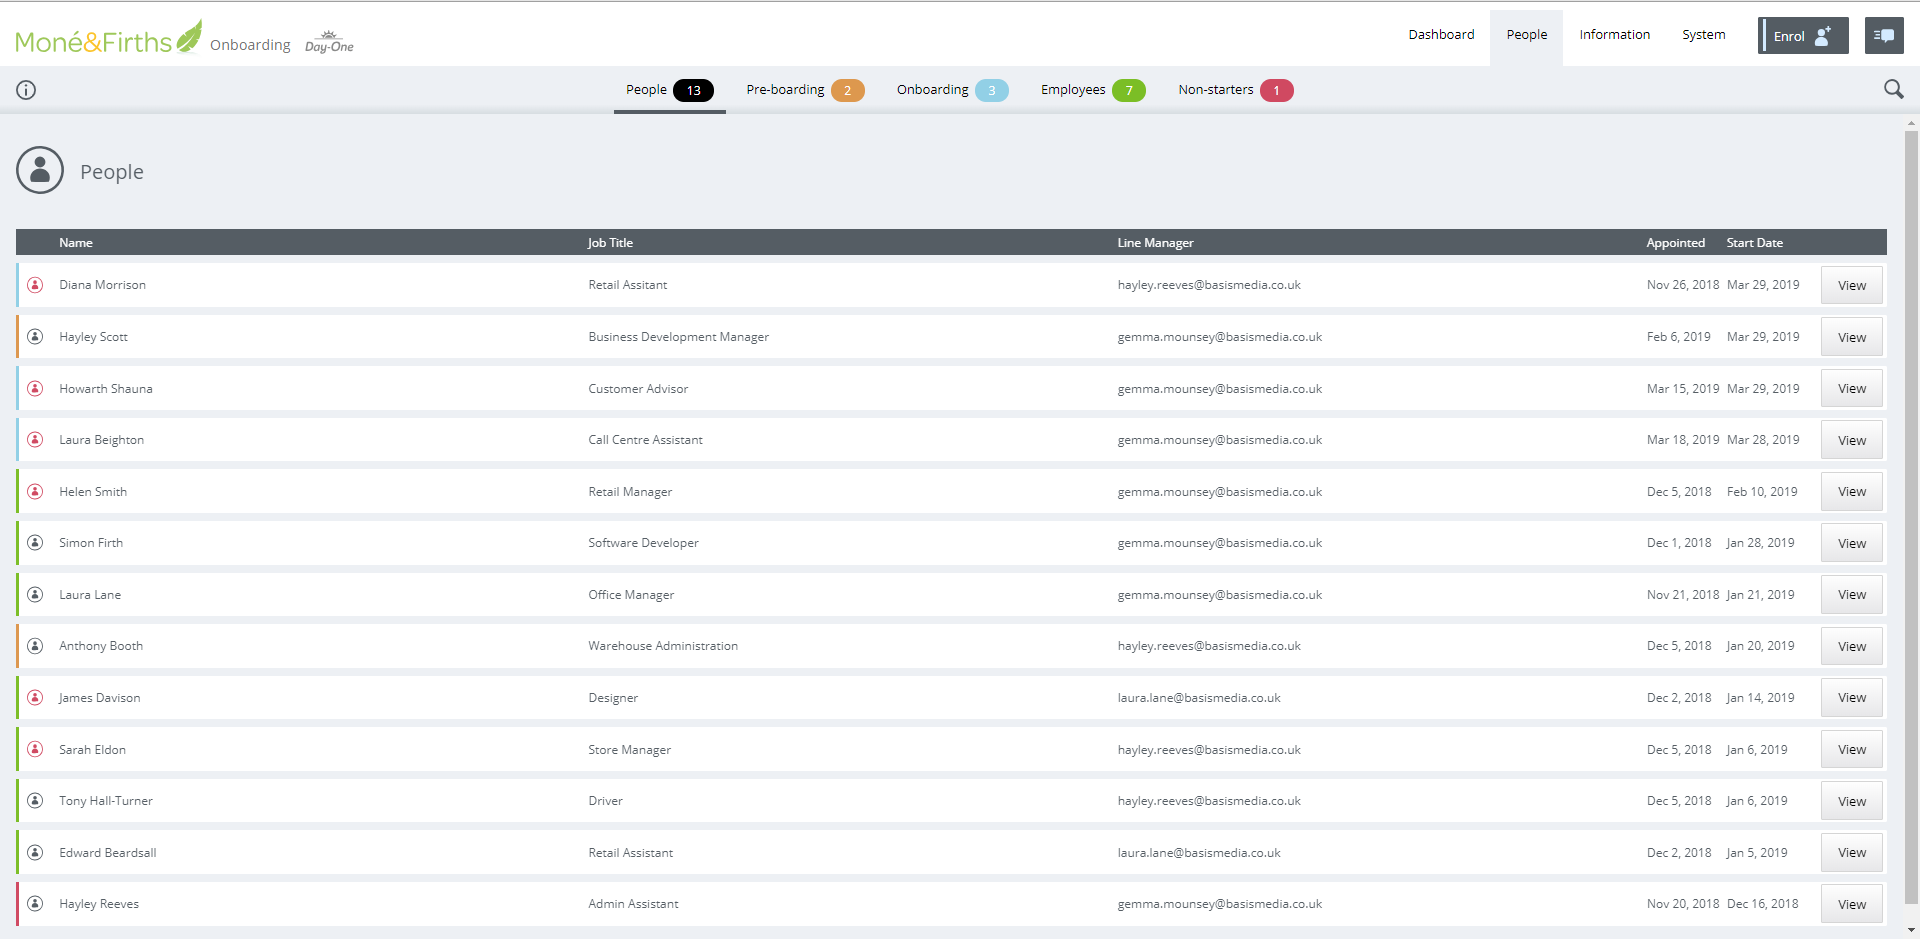View Laura Beighton's record
1920x939 pixels.
point(1851,440)
